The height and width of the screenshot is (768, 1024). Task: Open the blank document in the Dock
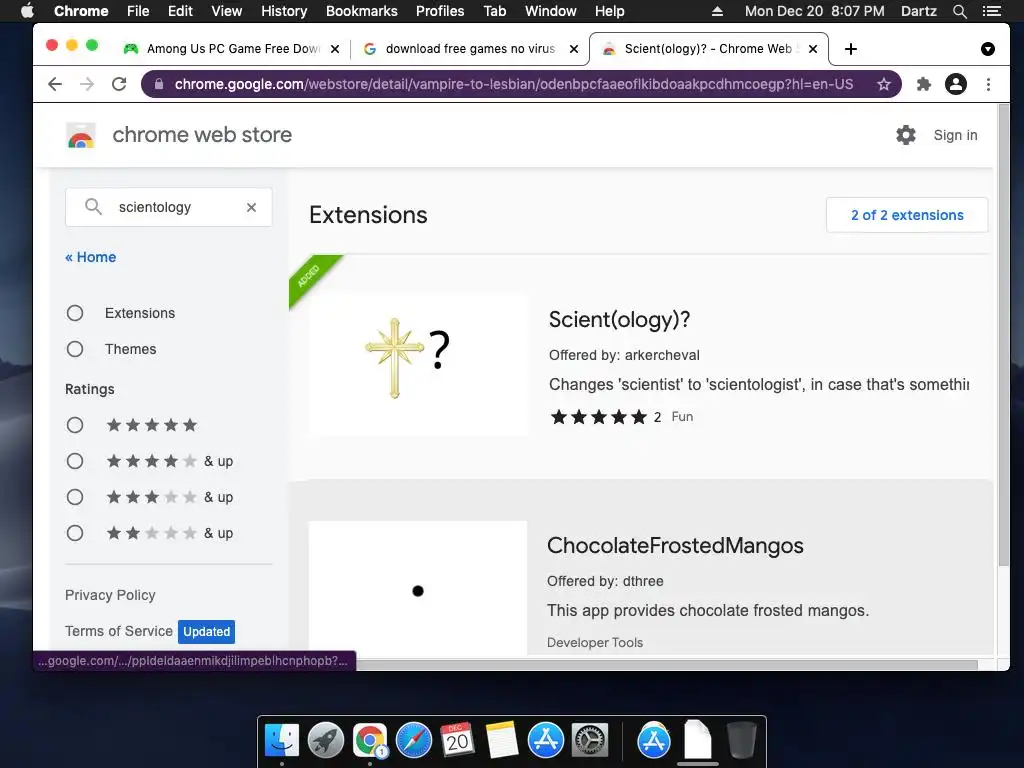coord(697,741)
